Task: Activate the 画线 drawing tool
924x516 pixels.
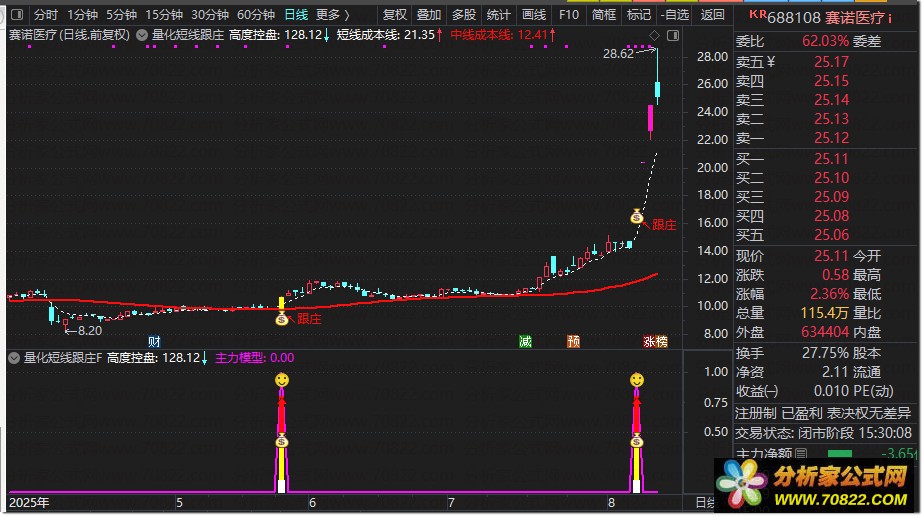Action: pos(534,15)
